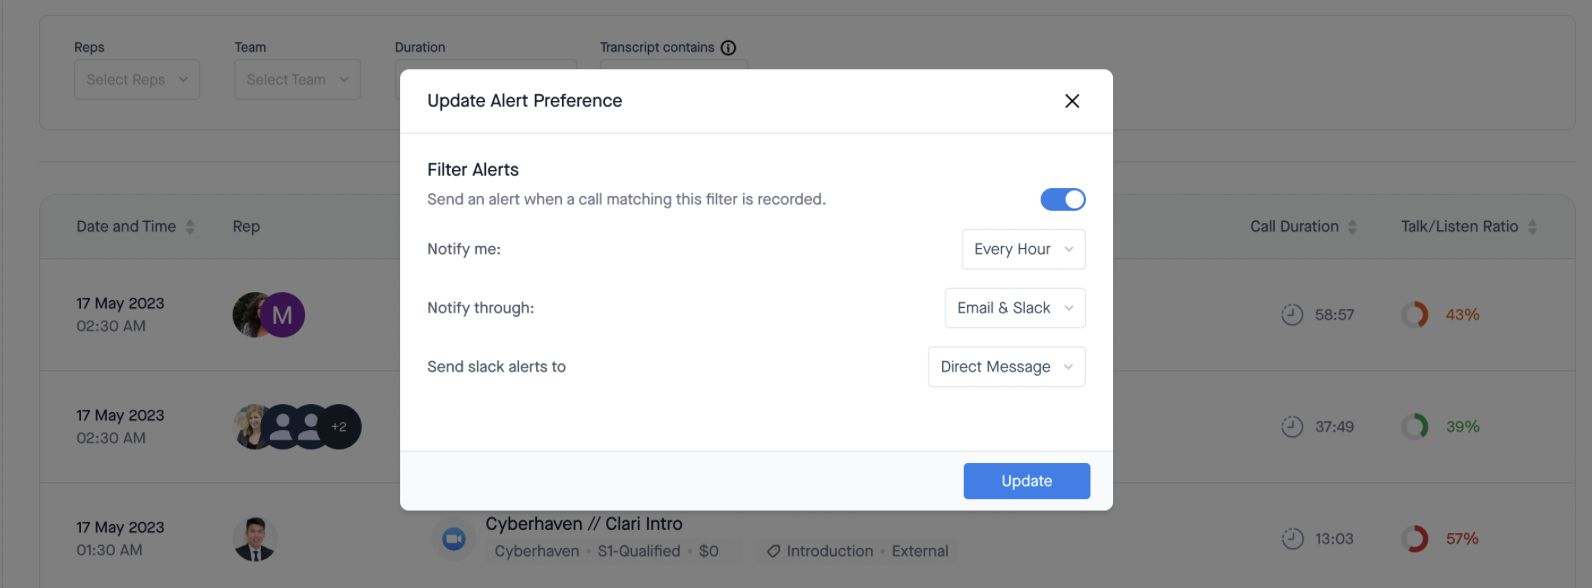Viewport: 1592px width, 588px height.
Task: Sort by Talk/Listen Ratio arrows
Action: (x=1532, y=227)
